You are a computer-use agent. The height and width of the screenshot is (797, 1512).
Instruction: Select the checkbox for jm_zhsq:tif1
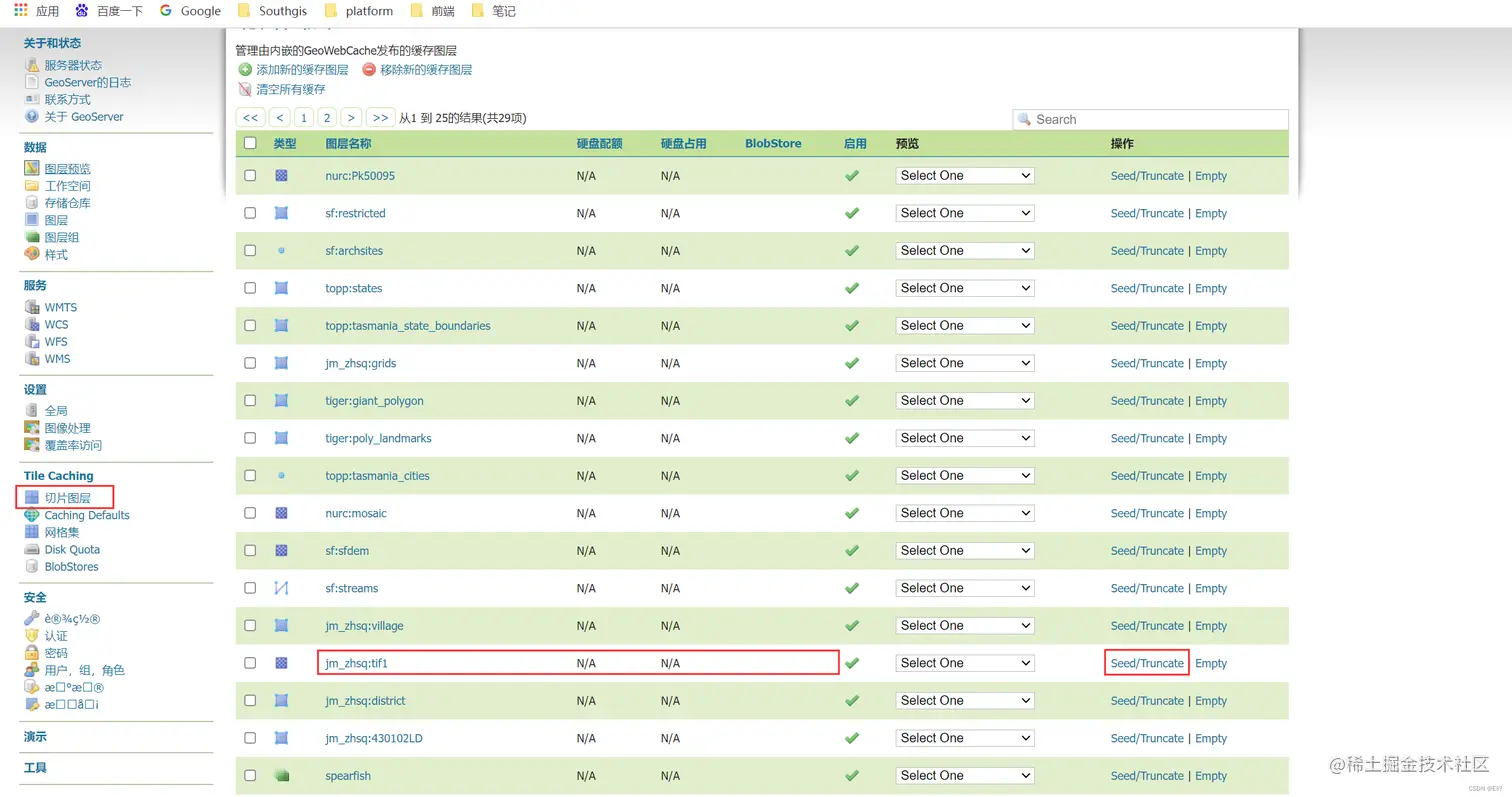[250, 663]
